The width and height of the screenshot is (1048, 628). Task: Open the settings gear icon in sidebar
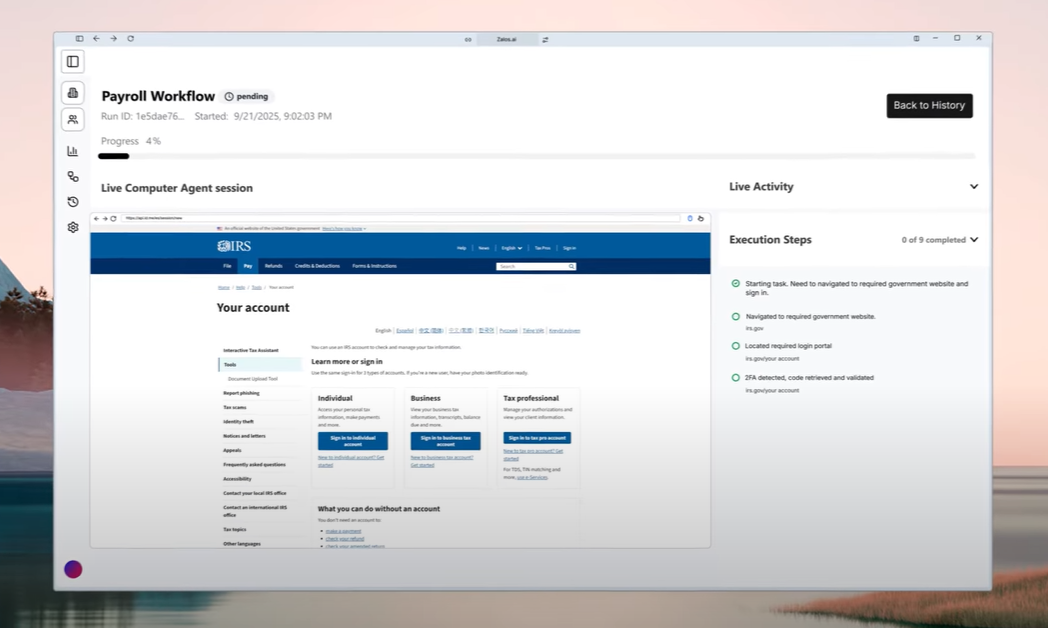(x=73, y=227)
